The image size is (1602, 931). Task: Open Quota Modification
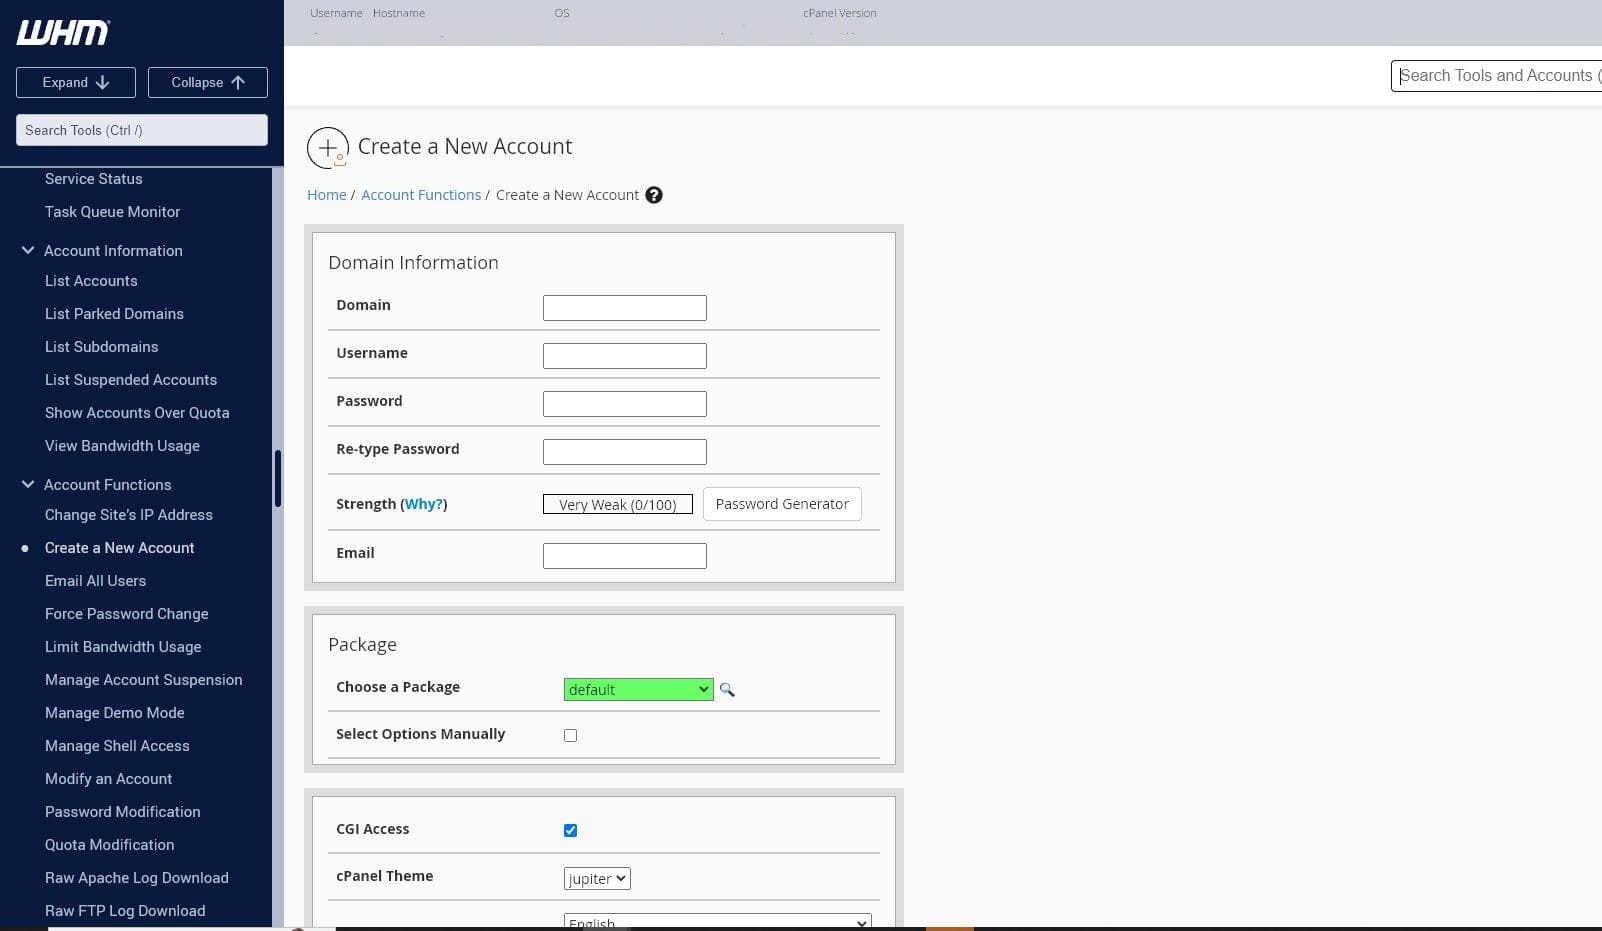pyautogui.click(x=110, y=845)
